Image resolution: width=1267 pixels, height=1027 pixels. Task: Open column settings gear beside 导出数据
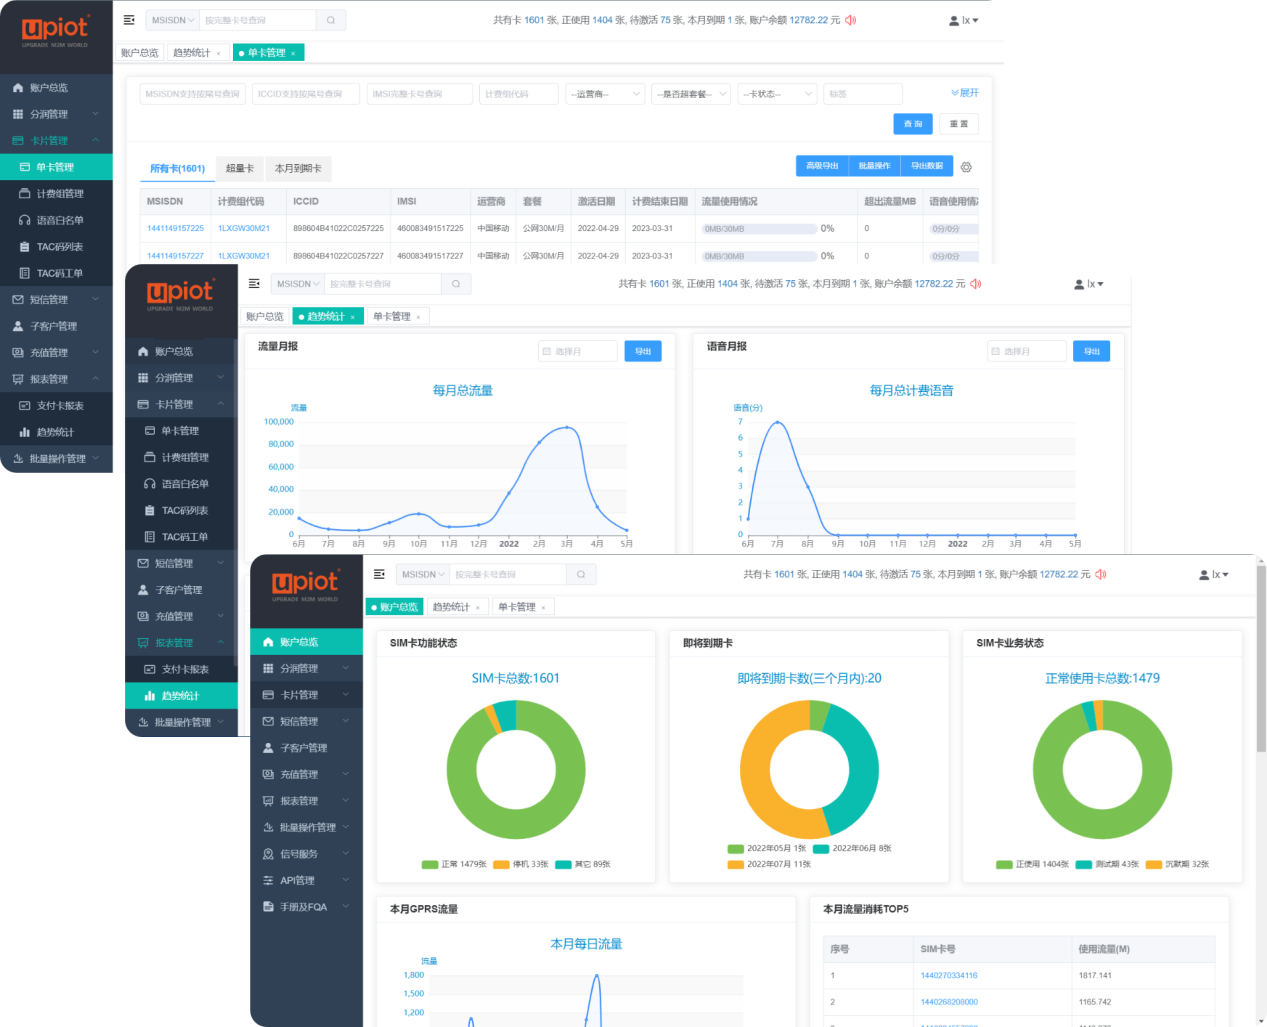click(966, 167)
